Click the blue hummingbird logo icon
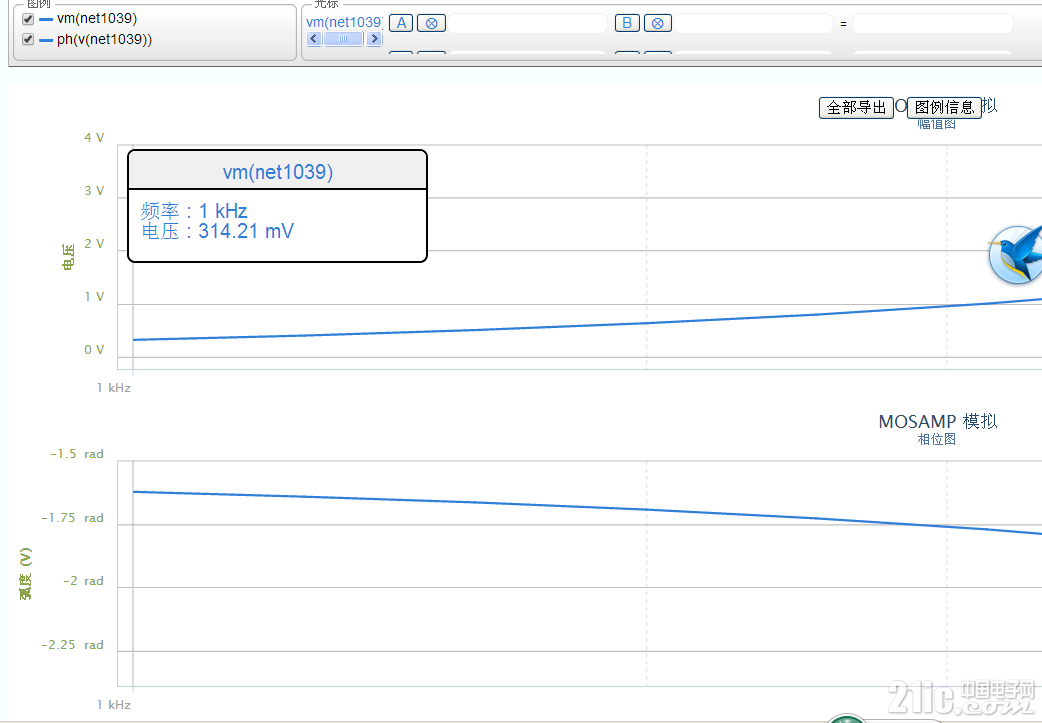This screenshot has width=1042, height=723. [1015, 255]
